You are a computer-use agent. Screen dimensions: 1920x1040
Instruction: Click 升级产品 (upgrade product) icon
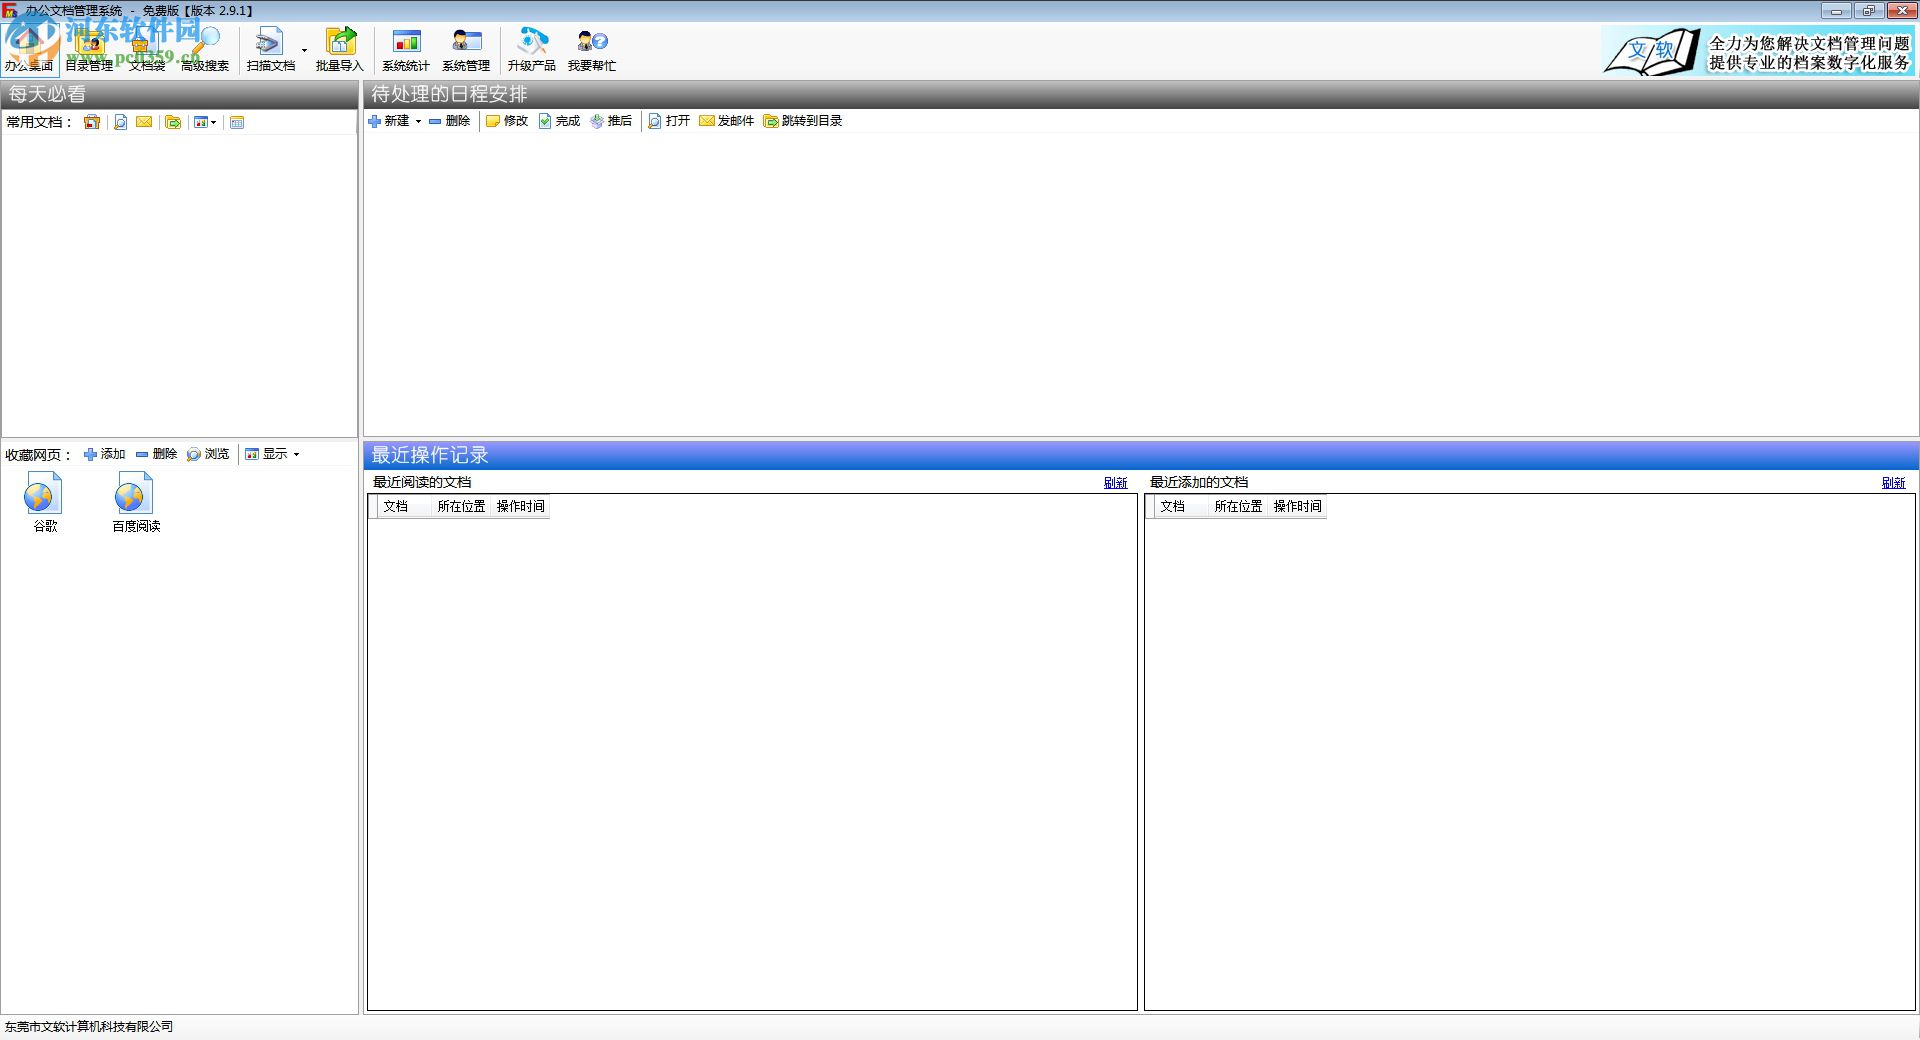[x=531, y=50]
